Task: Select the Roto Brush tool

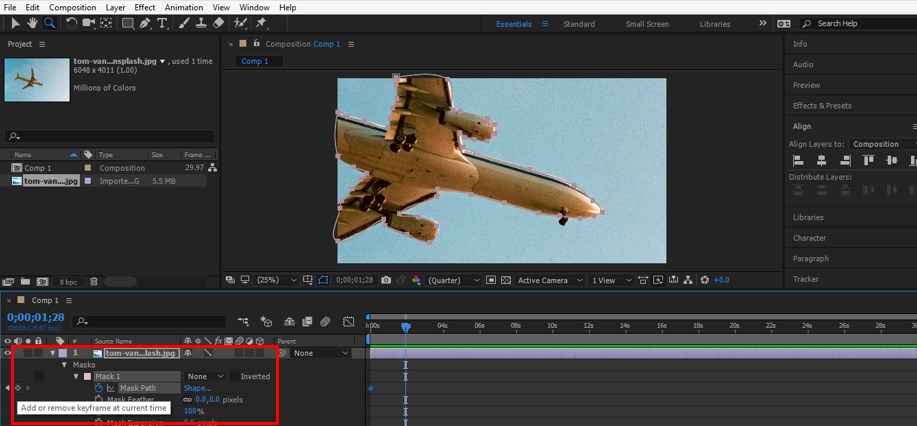Action: 240,23
